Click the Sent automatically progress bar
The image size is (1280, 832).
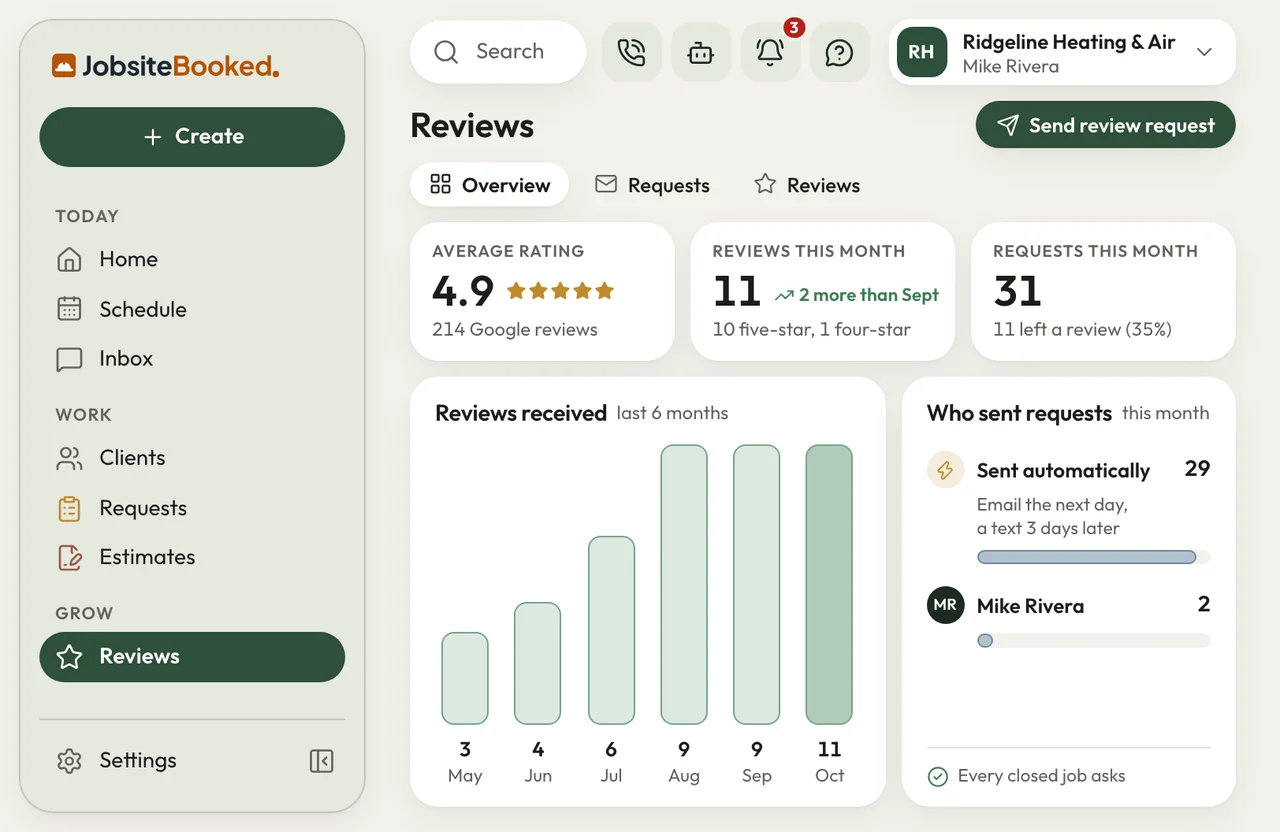1093,557
